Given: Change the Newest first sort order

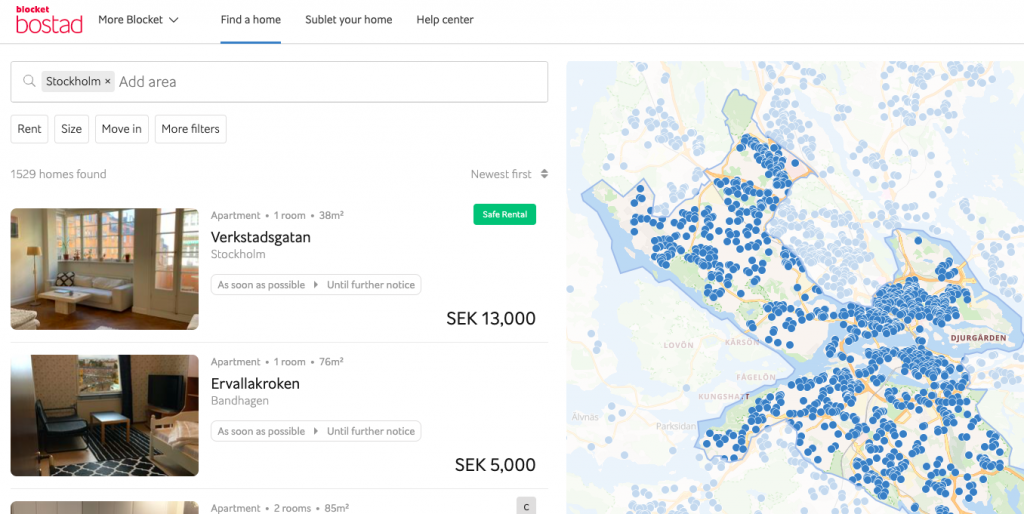Looking at the screenshot, I should [x=509, y=174].
